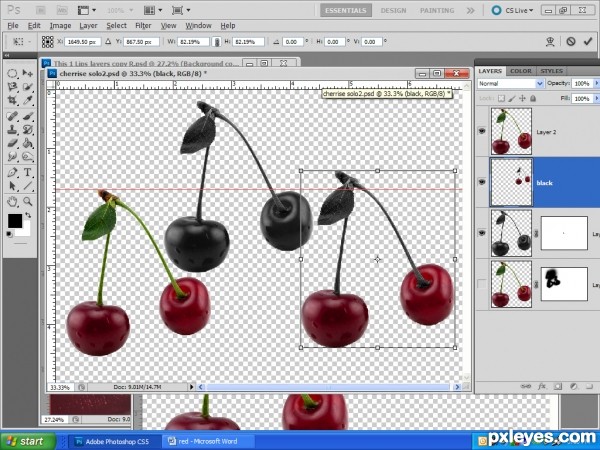
Task: Open Adobe Photoshop CS5 taskbar button
Action: 114,442
